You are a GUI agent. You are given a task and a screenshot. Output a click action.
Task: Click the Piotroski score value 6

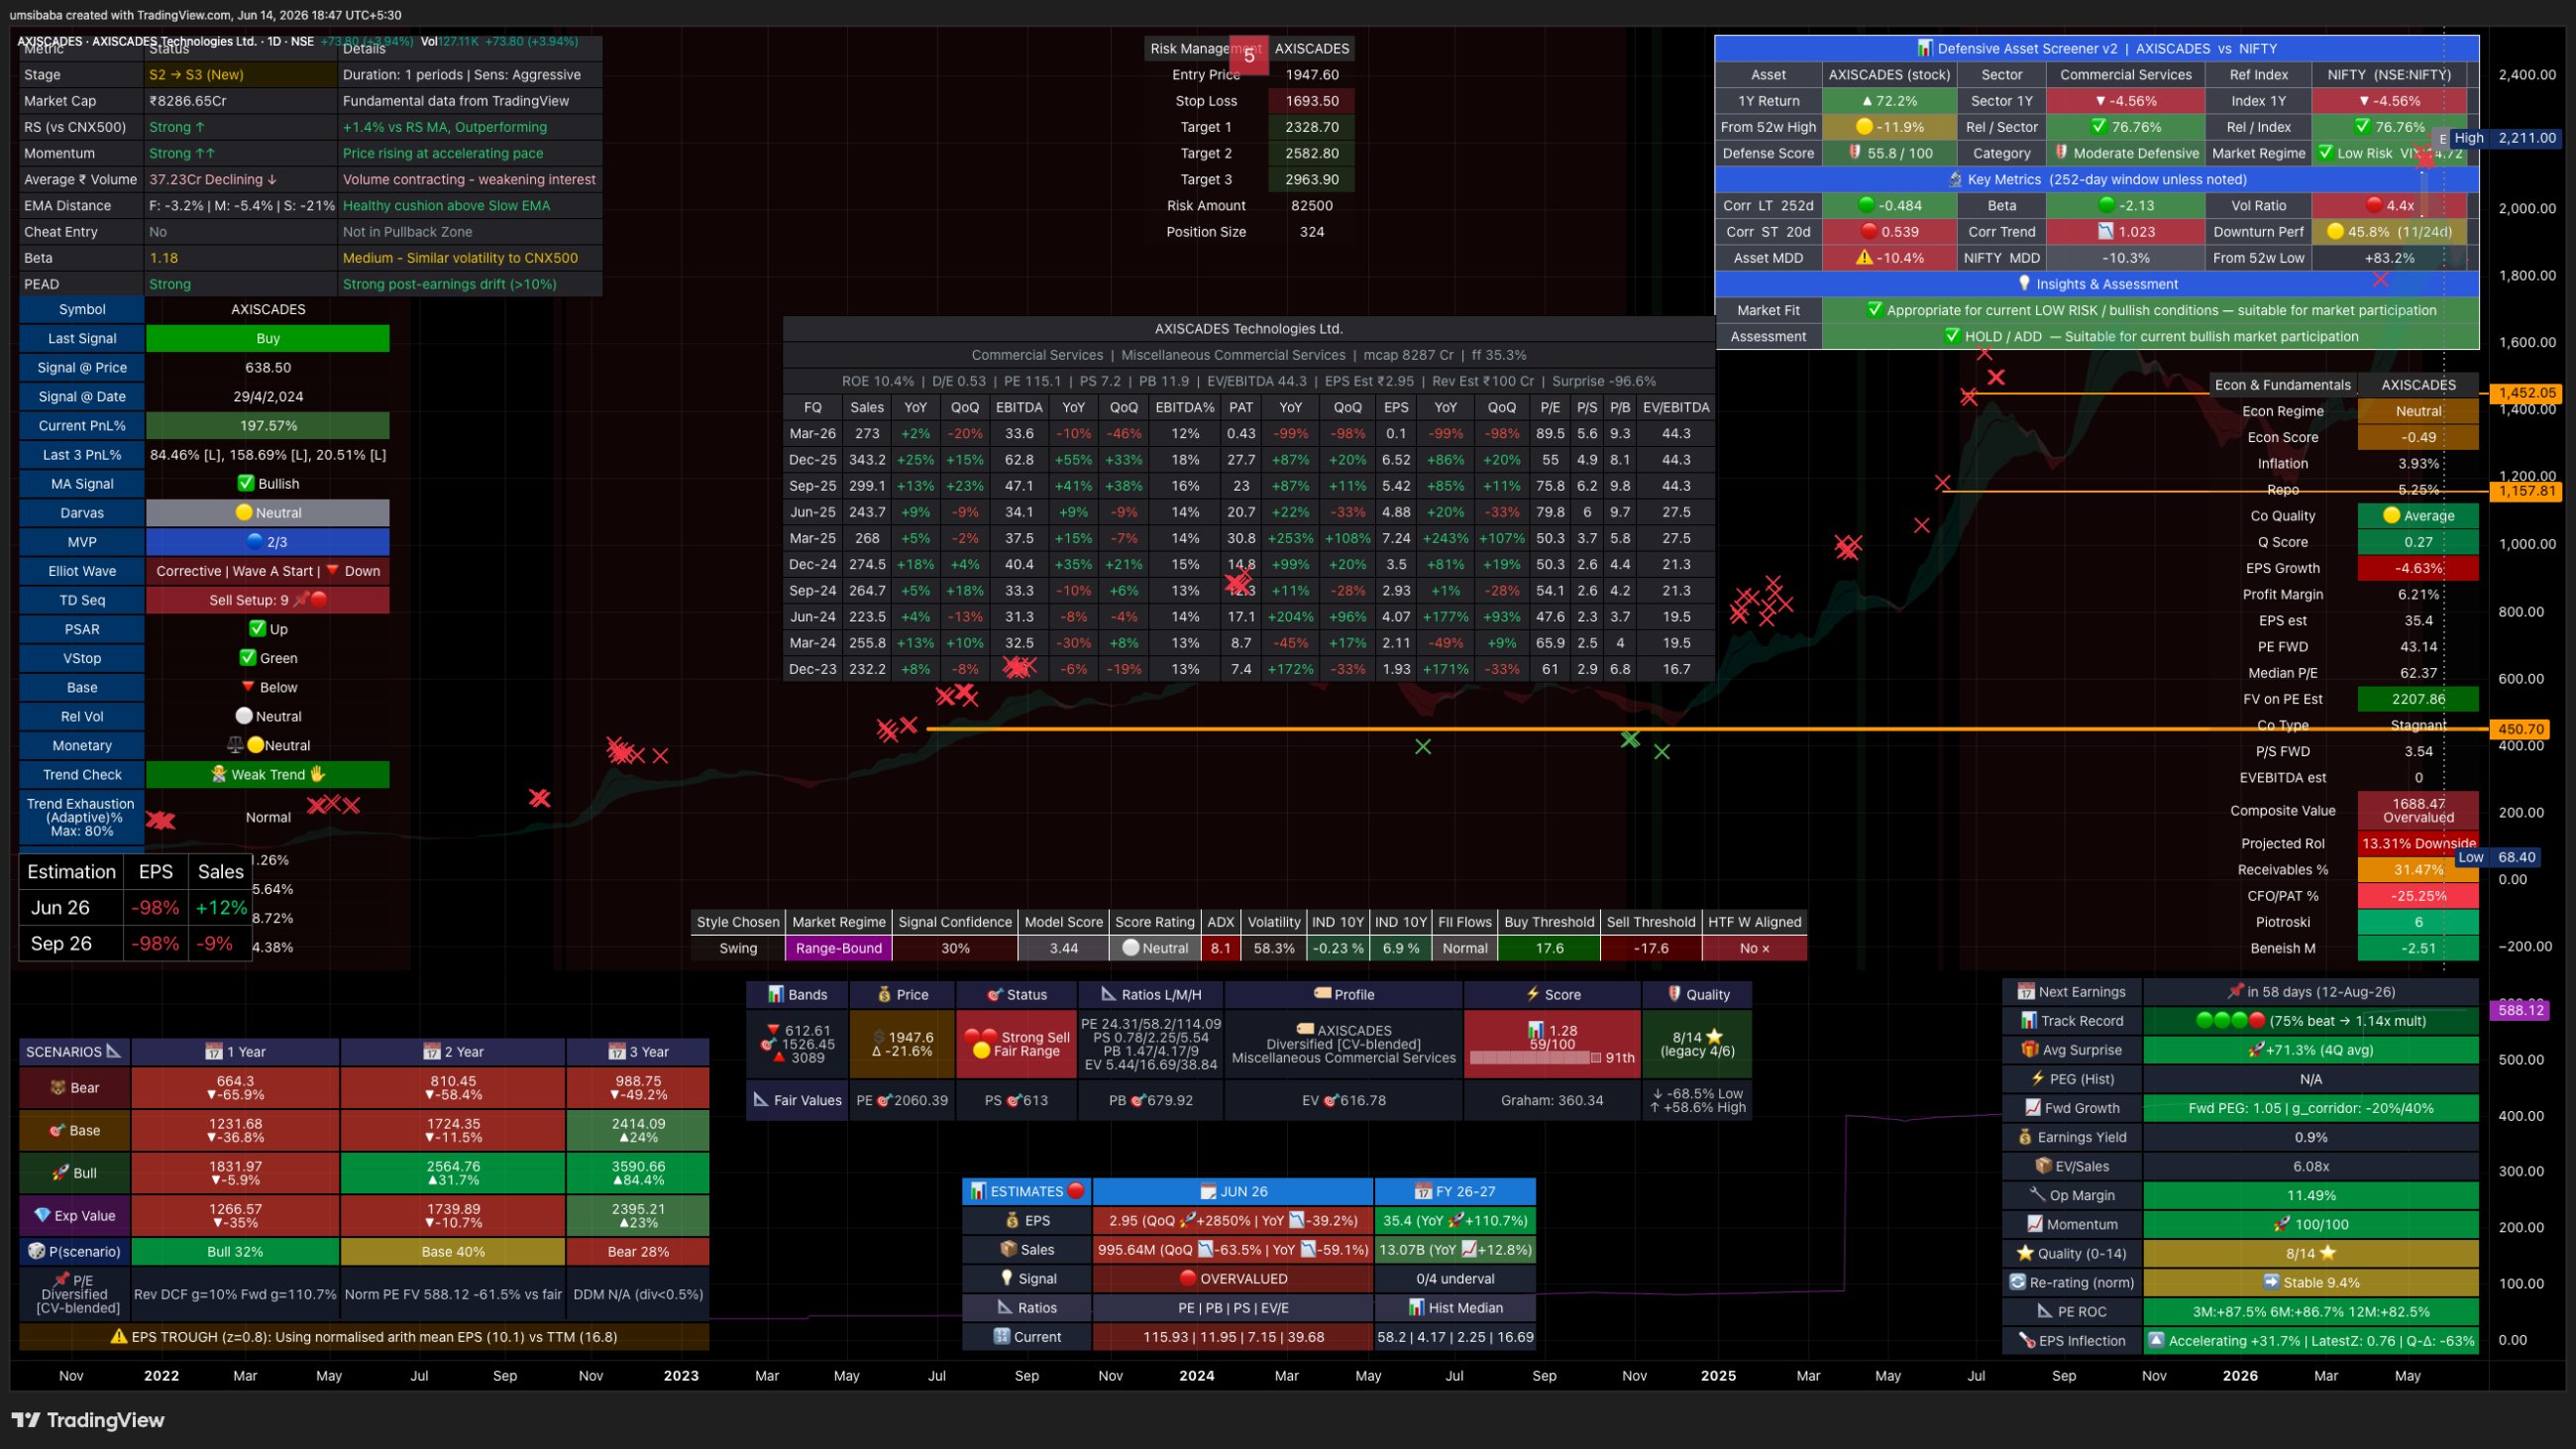tap(2418, 922)
